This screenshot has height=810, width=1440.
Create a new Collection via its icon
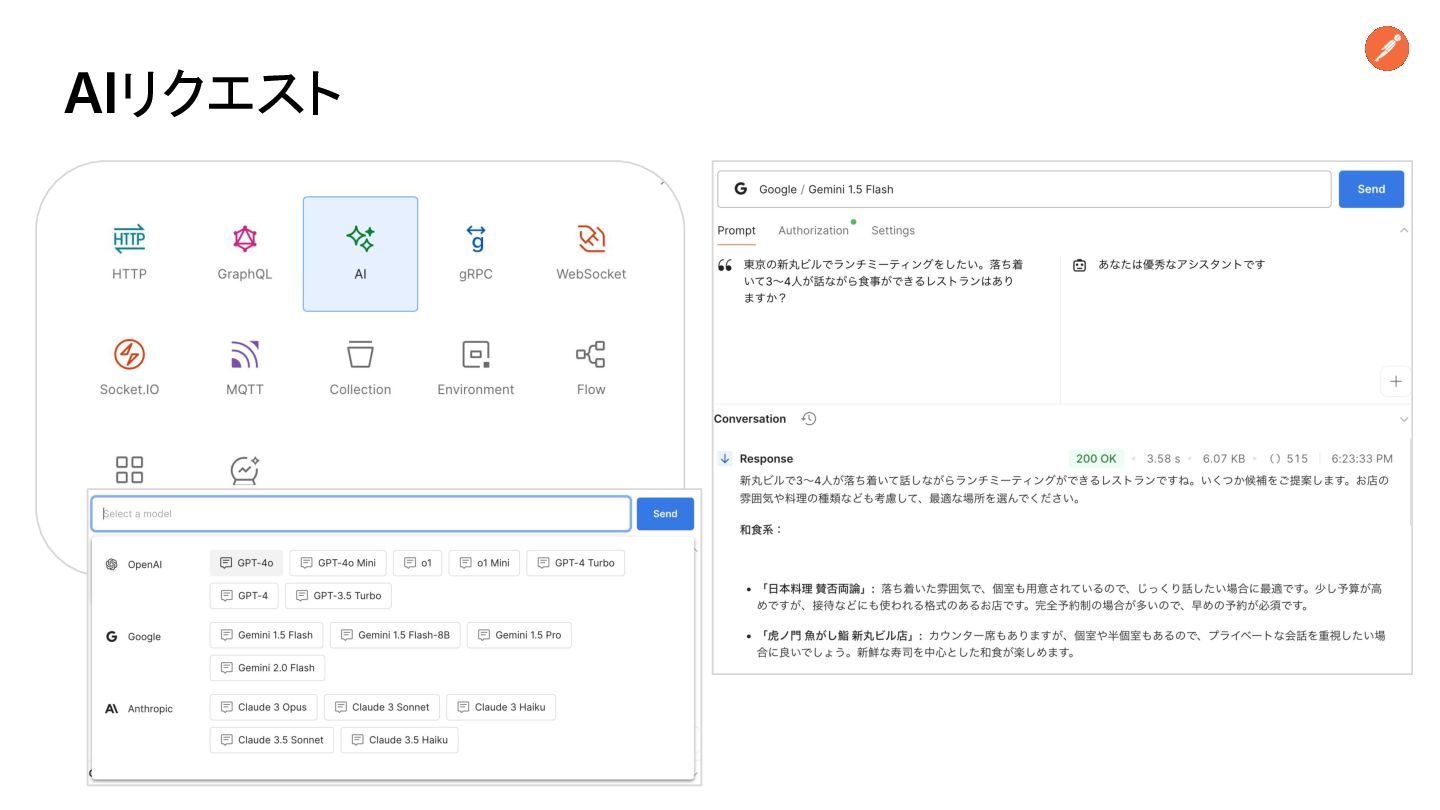pos(360,354)
